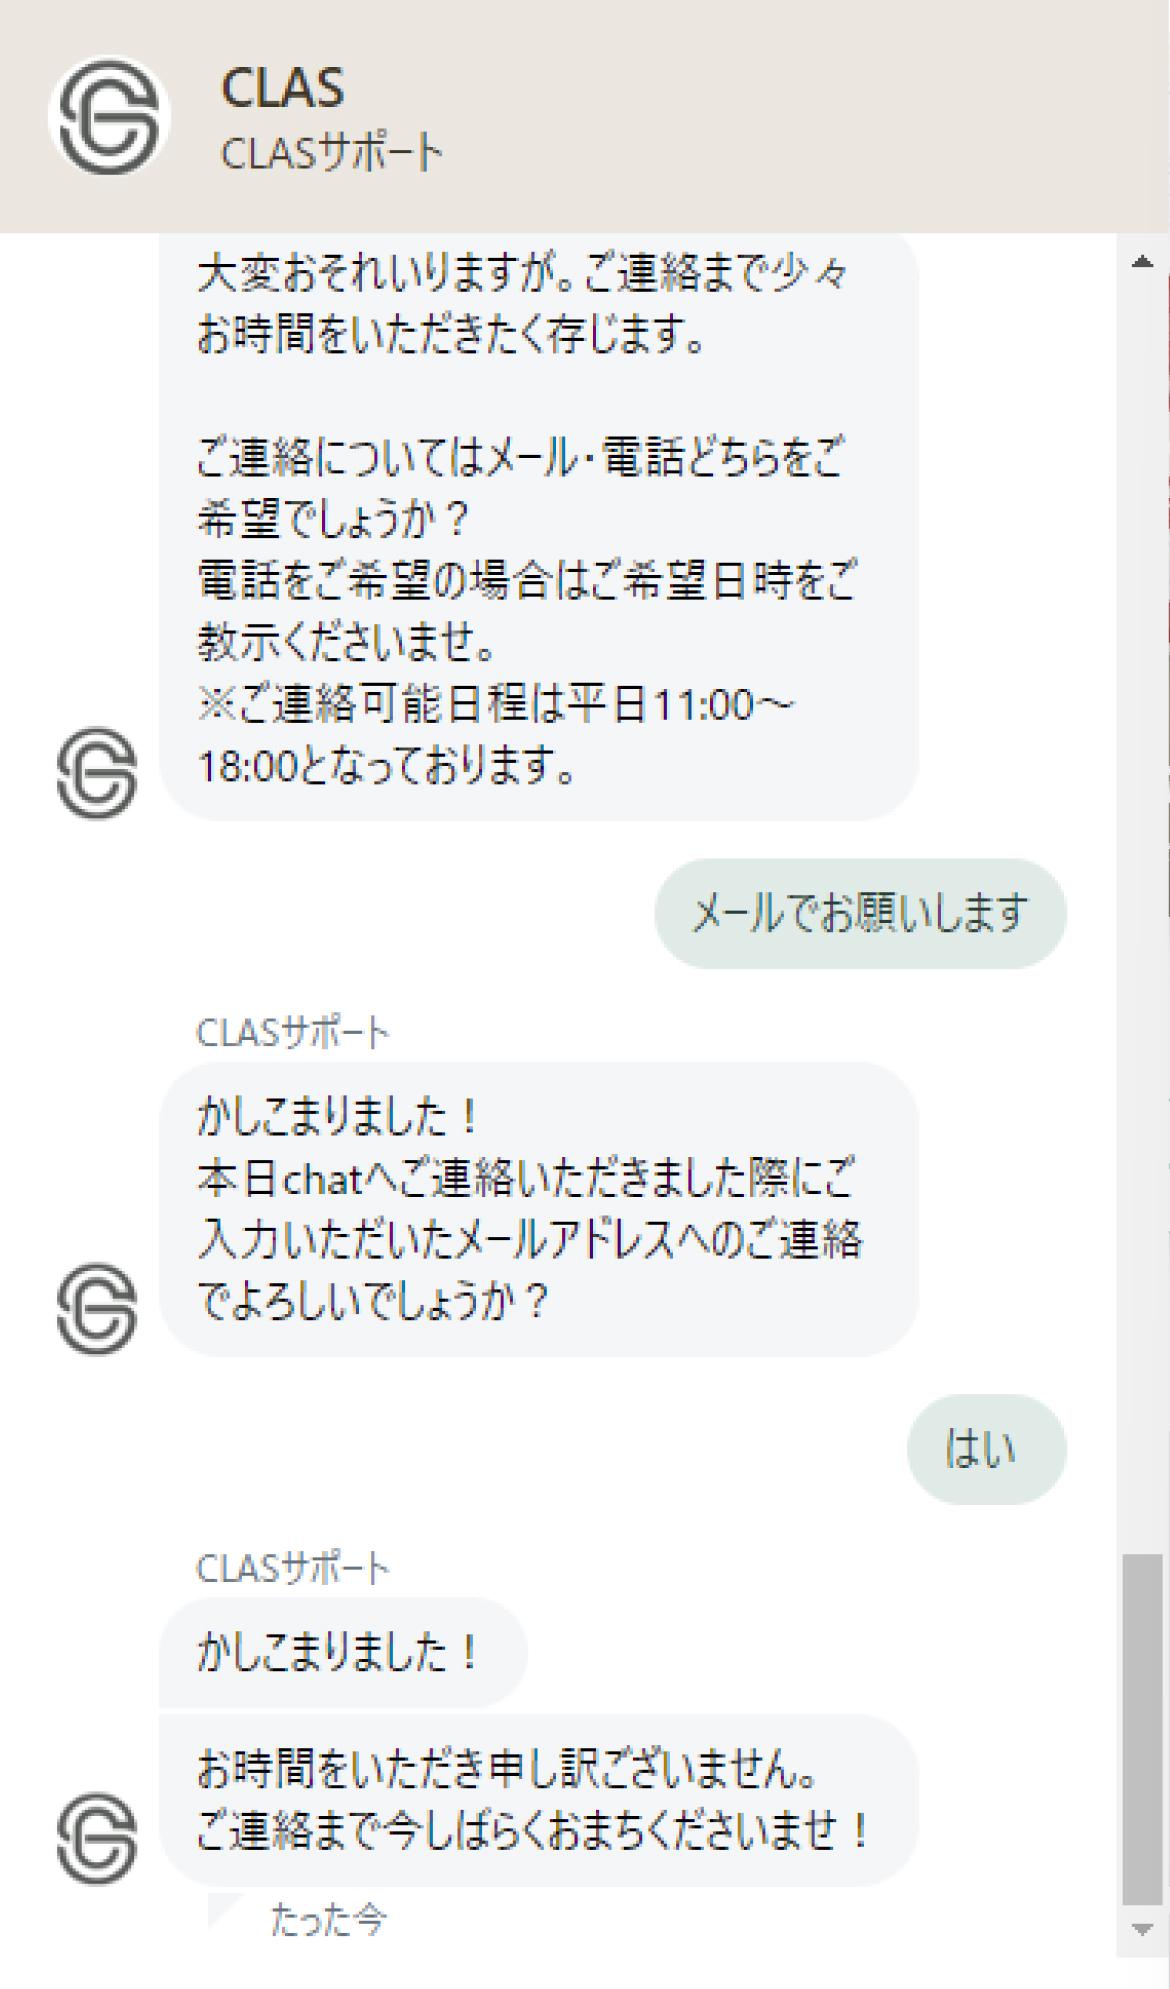Click the avatar next to the mail address question
The height and width of the screenshot is (1989, 1170).
coord(97,1309)
